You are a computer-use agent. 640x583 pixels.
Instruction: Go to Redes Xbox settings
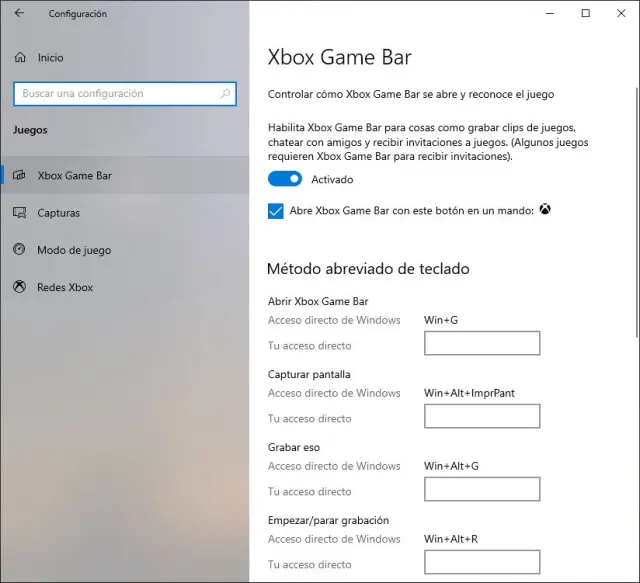tap(65, 287)
